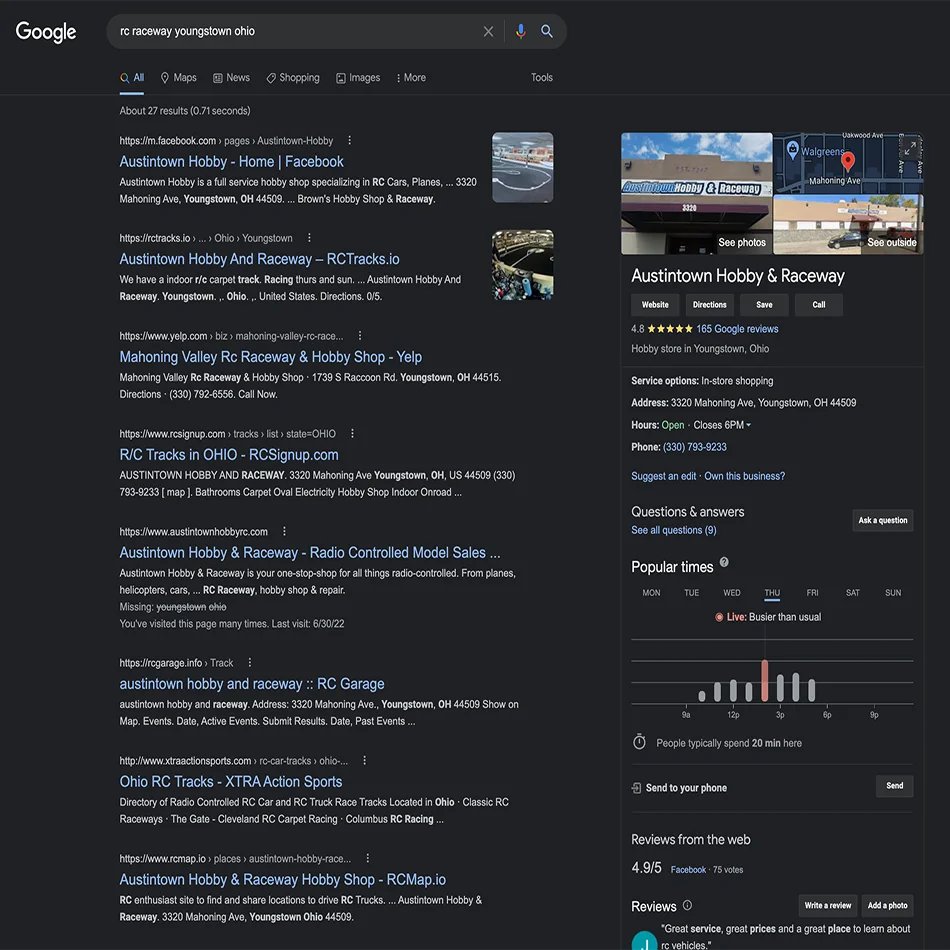
Task: Select SAT in Popular times
Action: click(852, 593)
